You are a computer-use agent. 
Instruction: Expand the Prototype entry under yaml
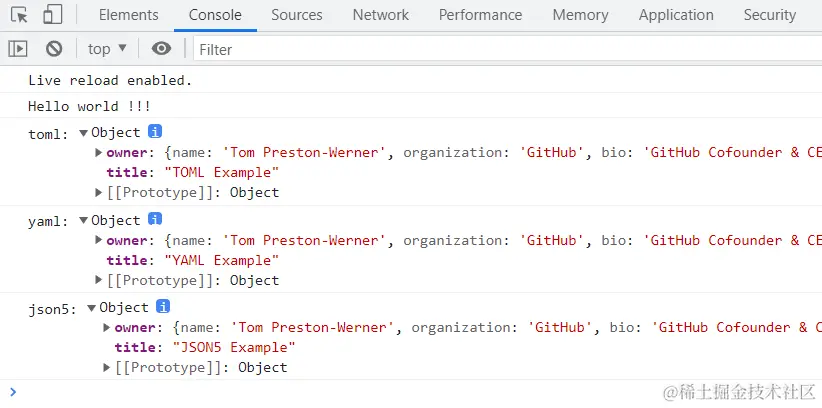[x=99, y=280]
